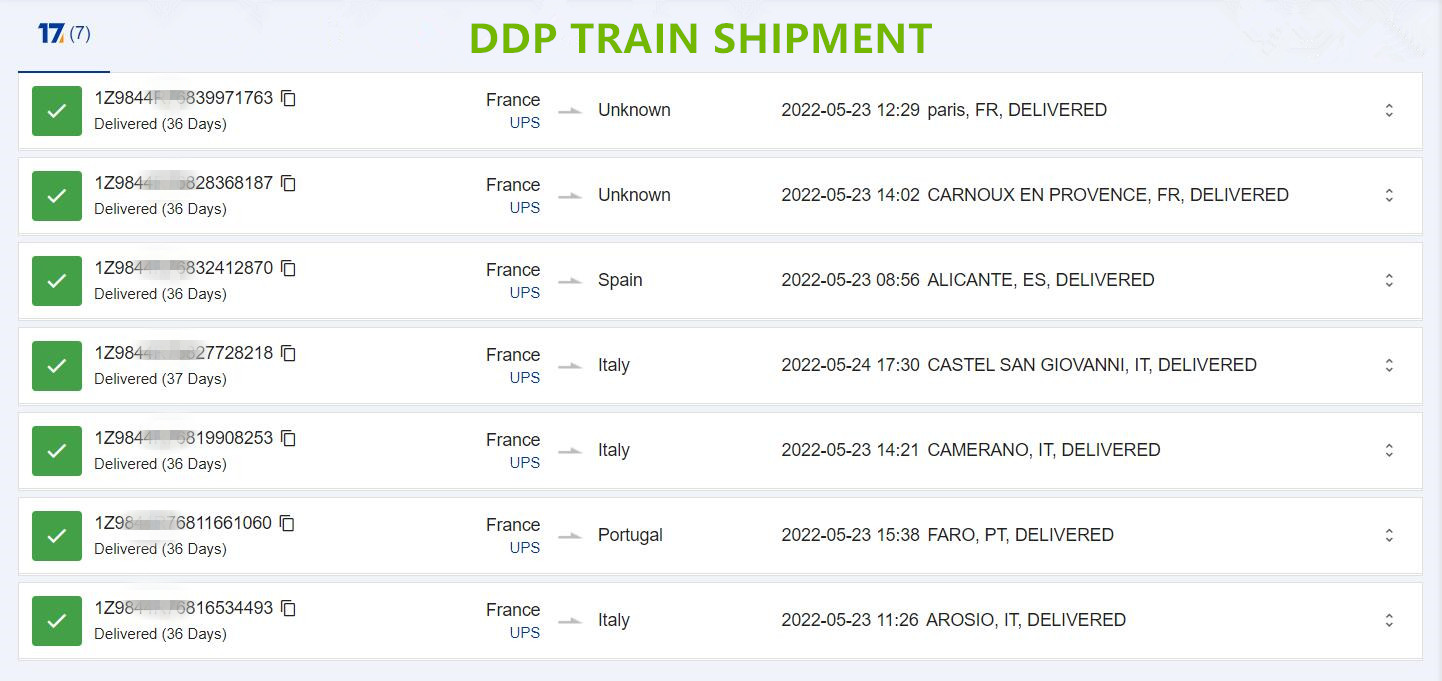Toggle green checkmark for the Paris delivery

pyautogui.click(x=57, y=111)
